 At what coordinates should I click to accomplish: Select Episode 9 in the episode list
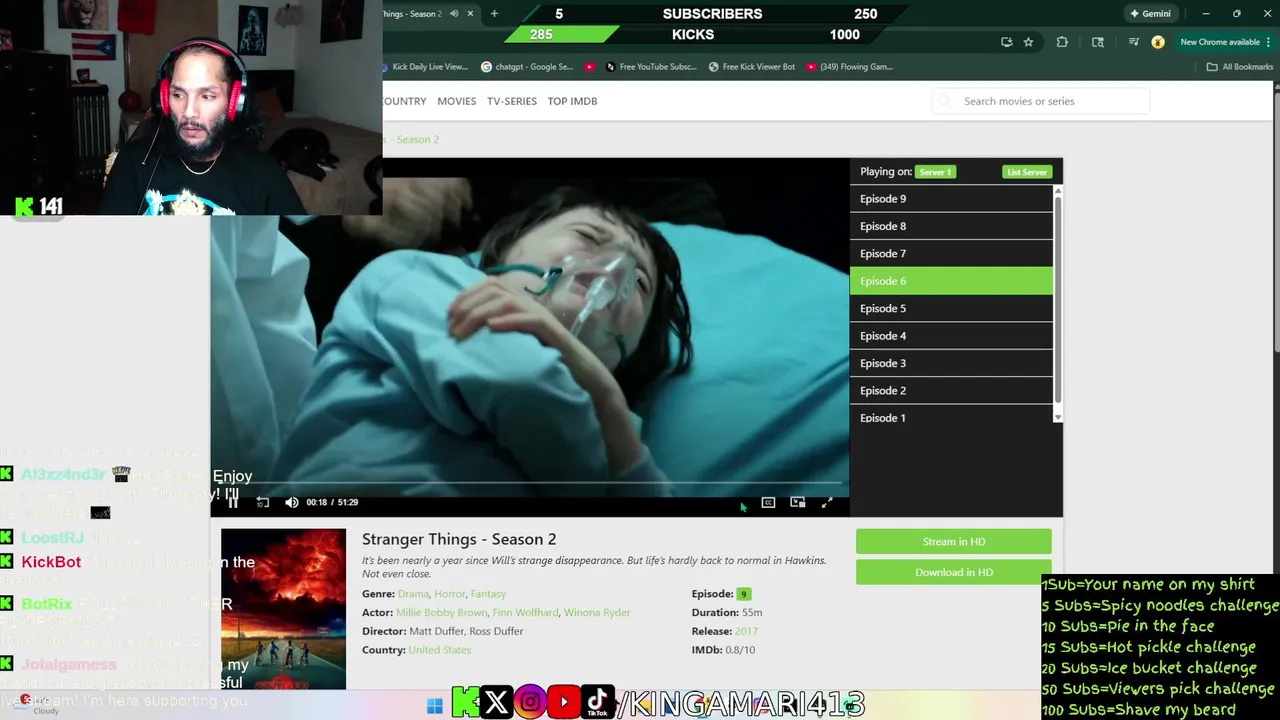951,199
